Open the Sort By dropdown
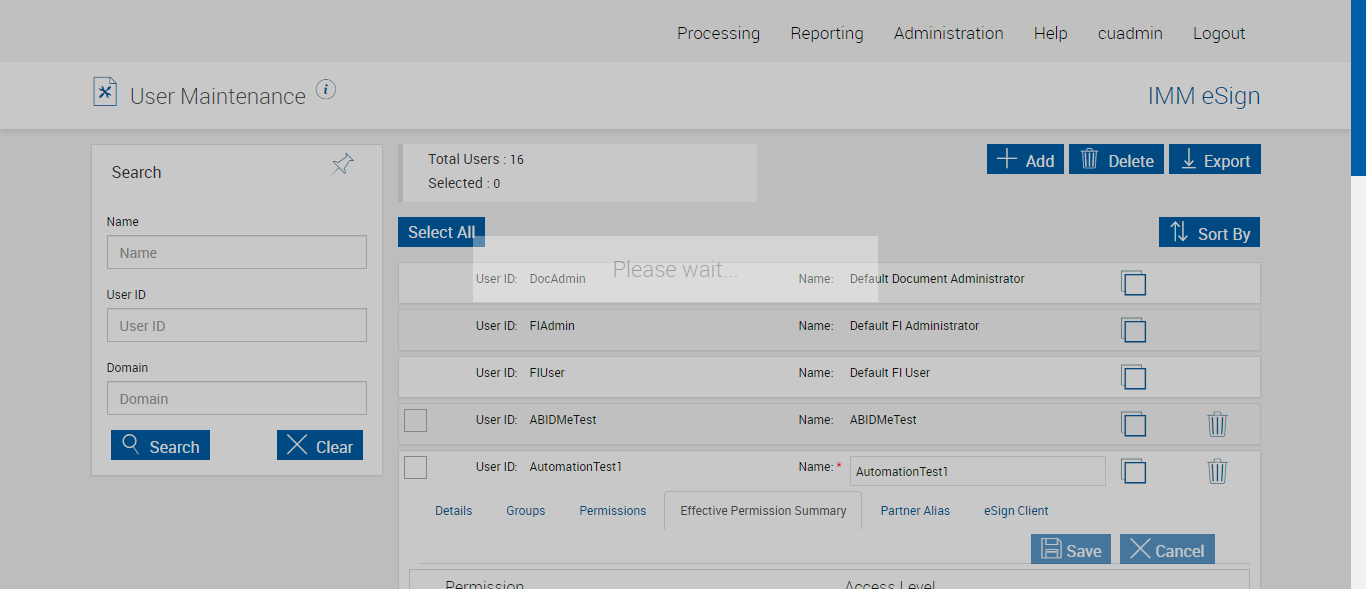 coord(1209,233)
